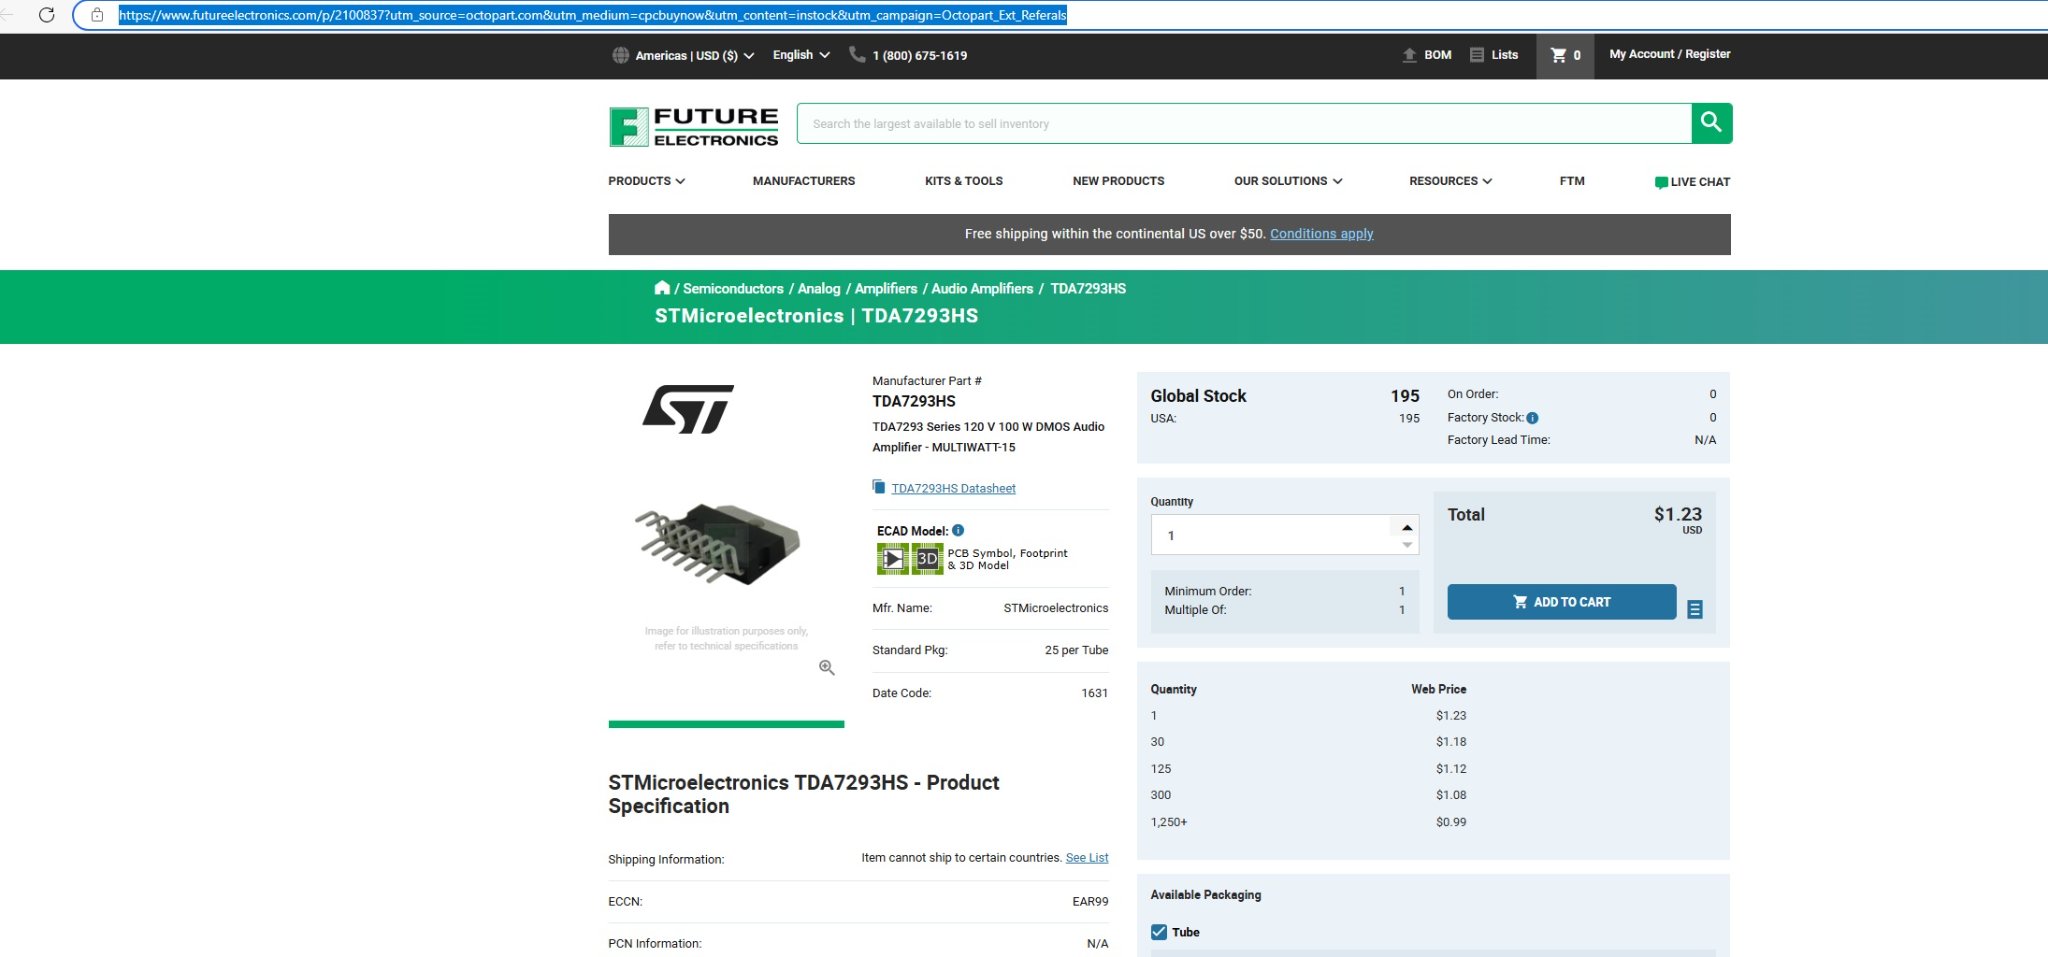Click Audio Amplifiers breadcrumb
The image size is (2048, 957).
tap(982, 288)
